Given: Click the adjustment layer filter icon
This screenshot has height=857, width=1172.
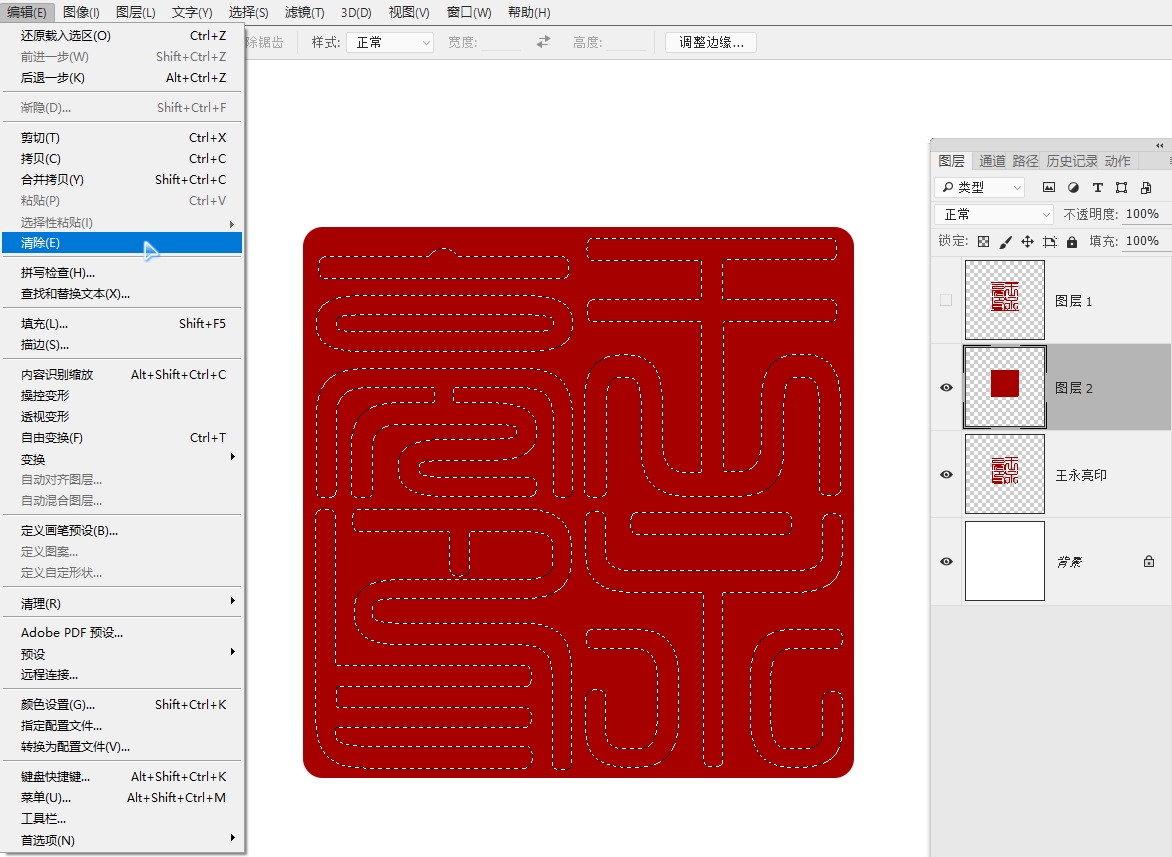Looking at the screenshot, I should point(1073,187).
